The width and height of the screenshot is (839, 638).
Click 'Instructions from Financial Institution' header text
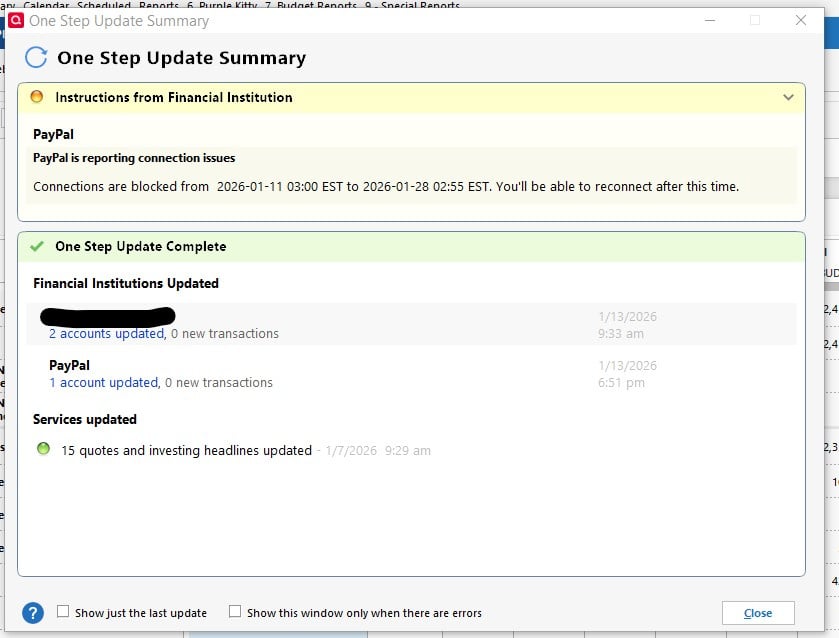tap(174, 97)
